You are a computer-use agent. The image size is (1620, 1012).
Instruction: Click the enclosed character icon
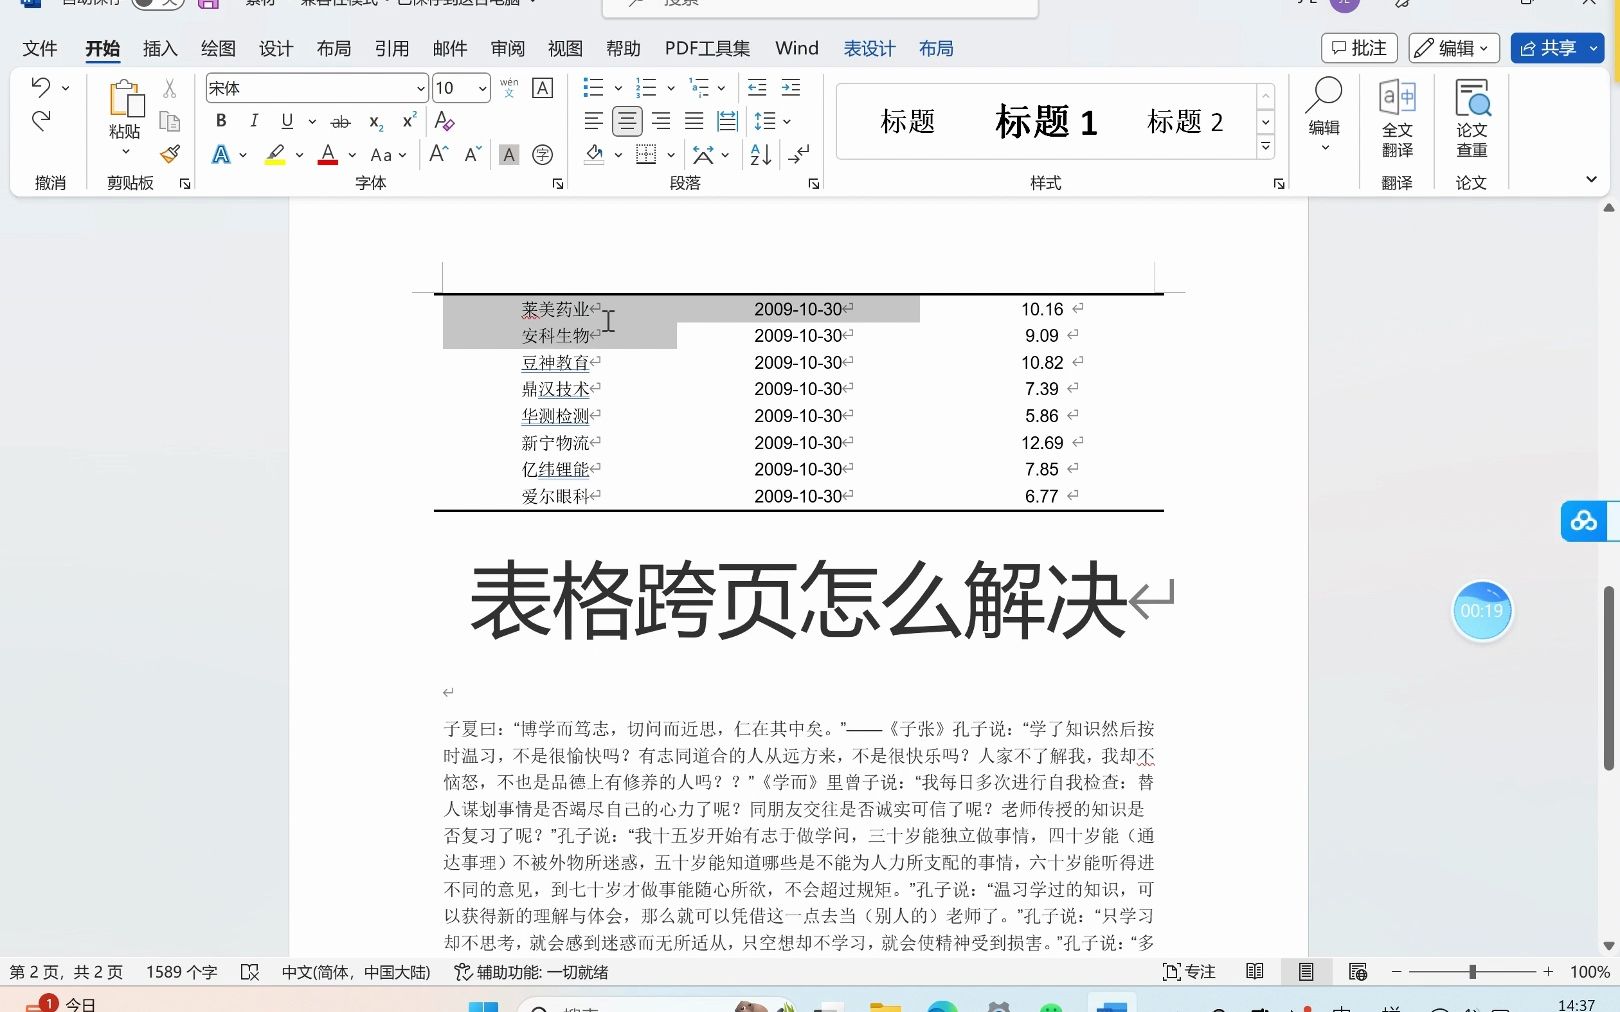(543, 154)
